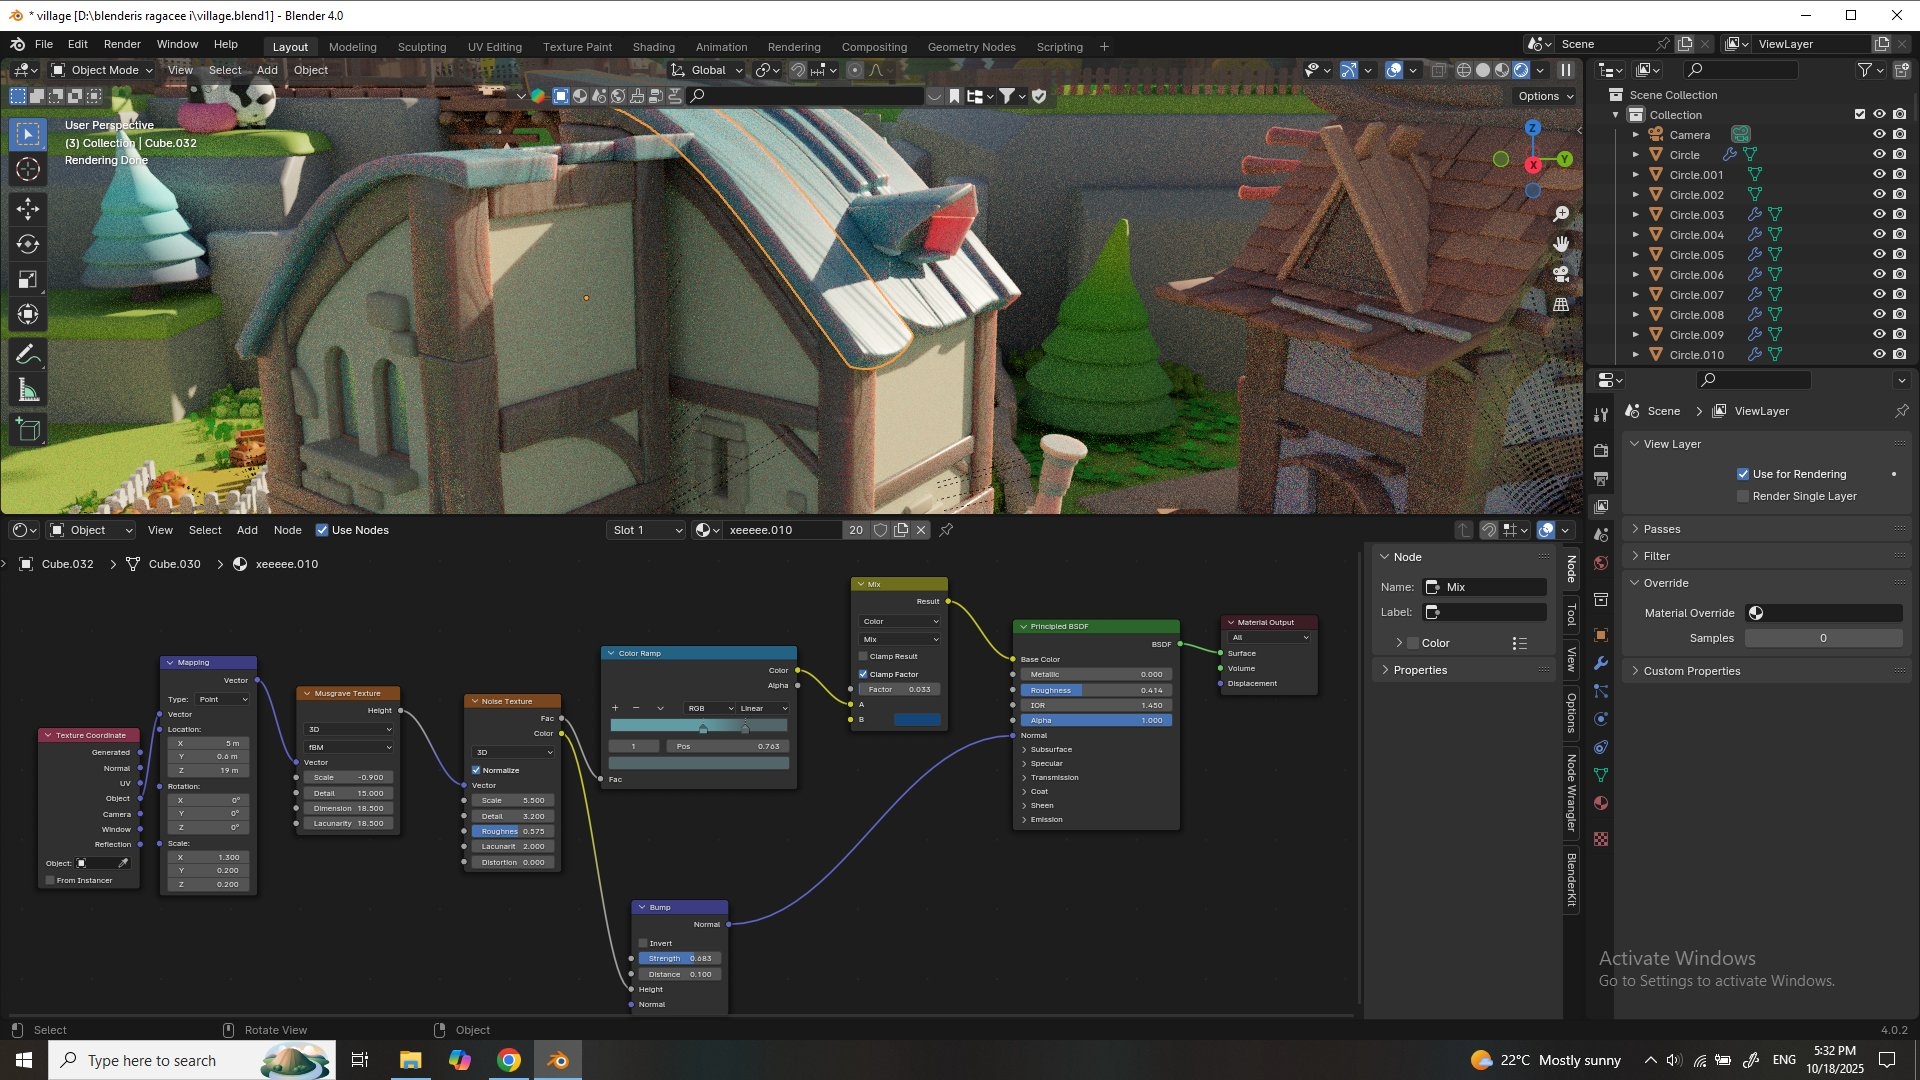Open the Slot 1 dropdown
1920x1080 pixels.
point(646,530)
